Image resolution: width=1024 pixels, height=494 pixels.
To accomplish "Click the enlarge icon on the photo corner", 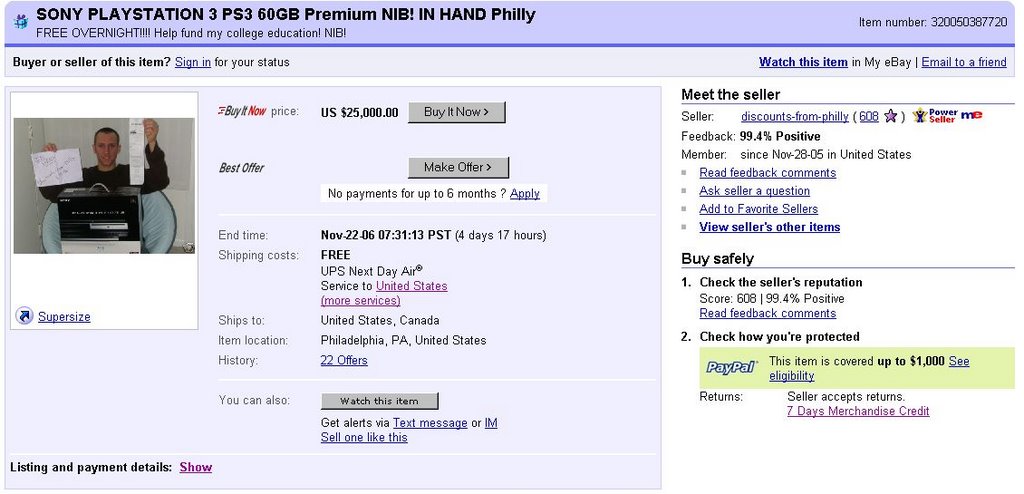I will point(188,247).
